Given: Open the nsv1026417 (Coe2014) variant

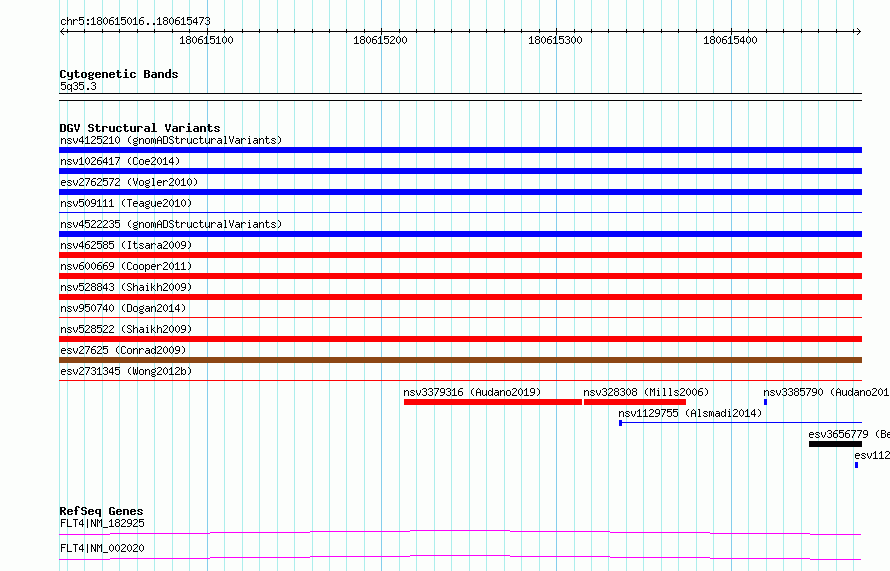Looking at the screenshot, I should point(120,161).
